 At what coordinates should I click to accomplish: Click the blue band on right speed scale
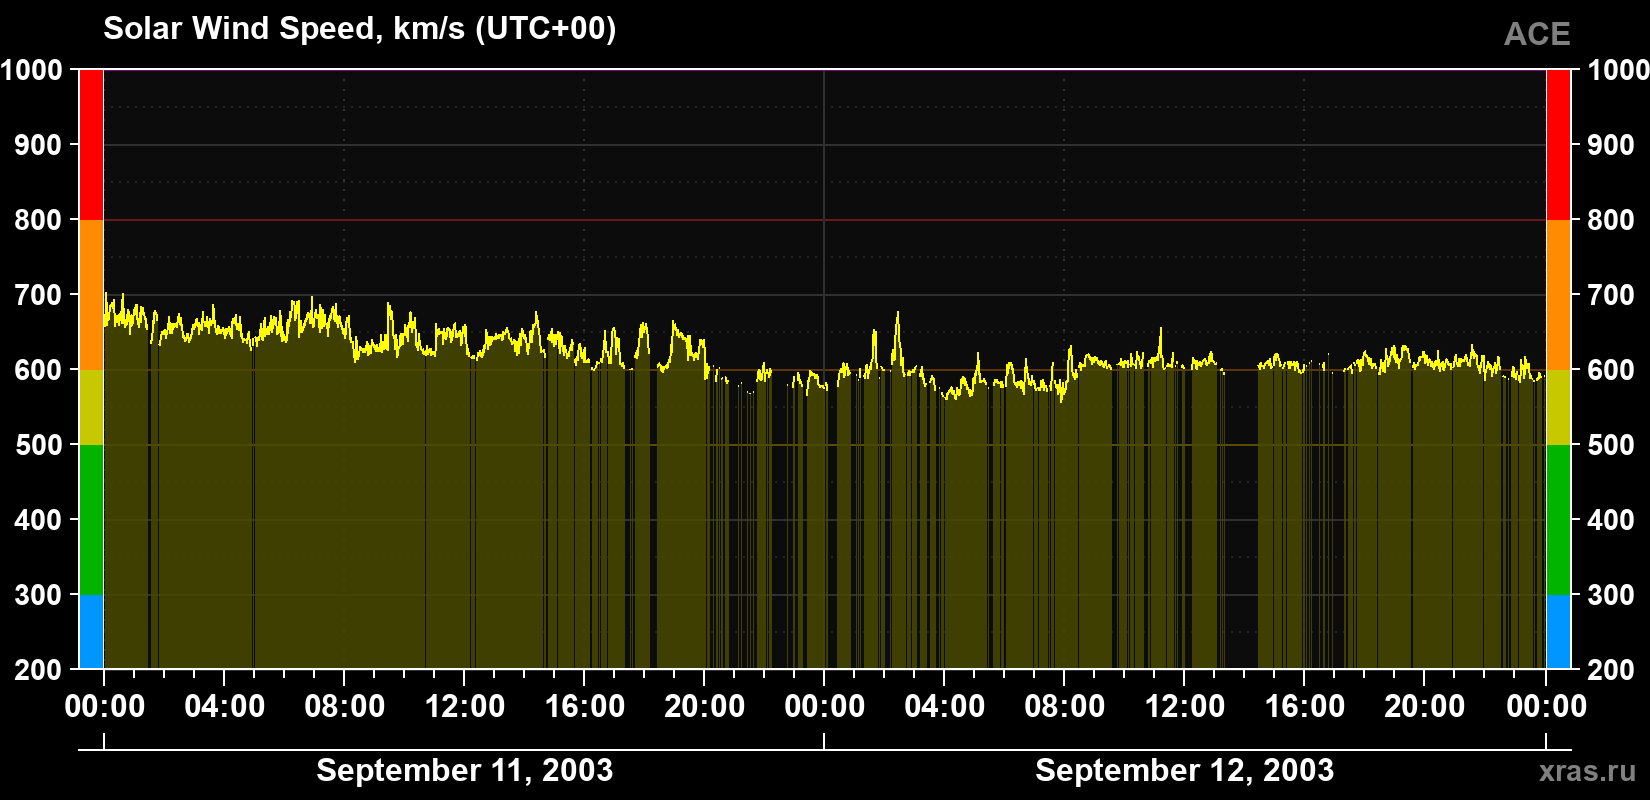pyautogui.click(x=1559, y=632)
